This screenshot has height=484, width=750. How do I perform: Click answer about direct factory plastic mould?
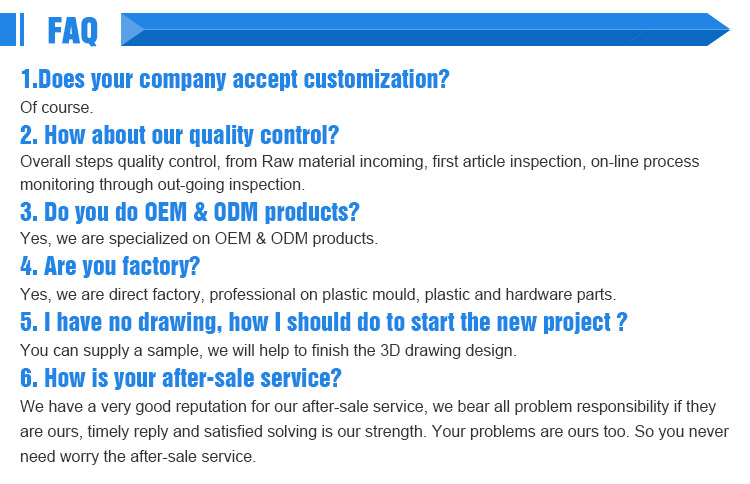click(x=318, y=294)
